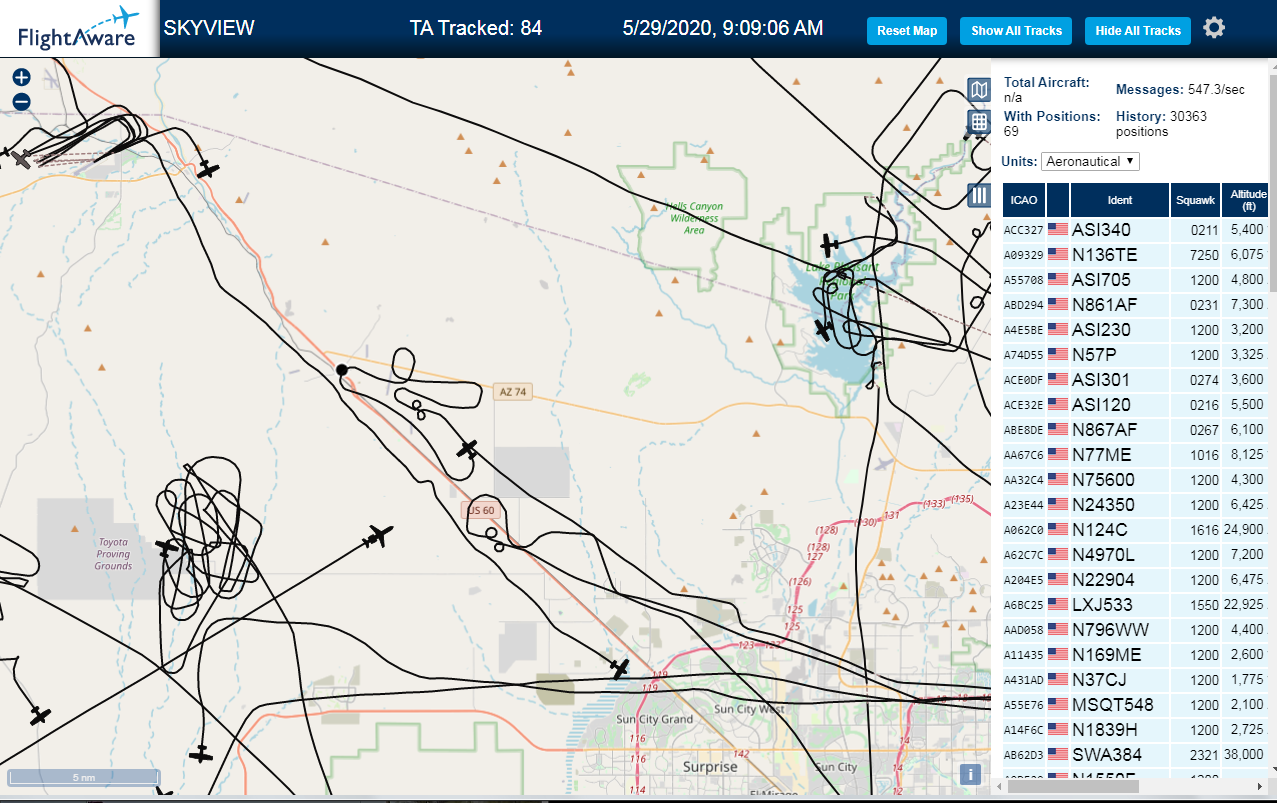Select LXJ533 aircraft row
This screenshot has width=1277, height=803.
tap(1135, 605)
